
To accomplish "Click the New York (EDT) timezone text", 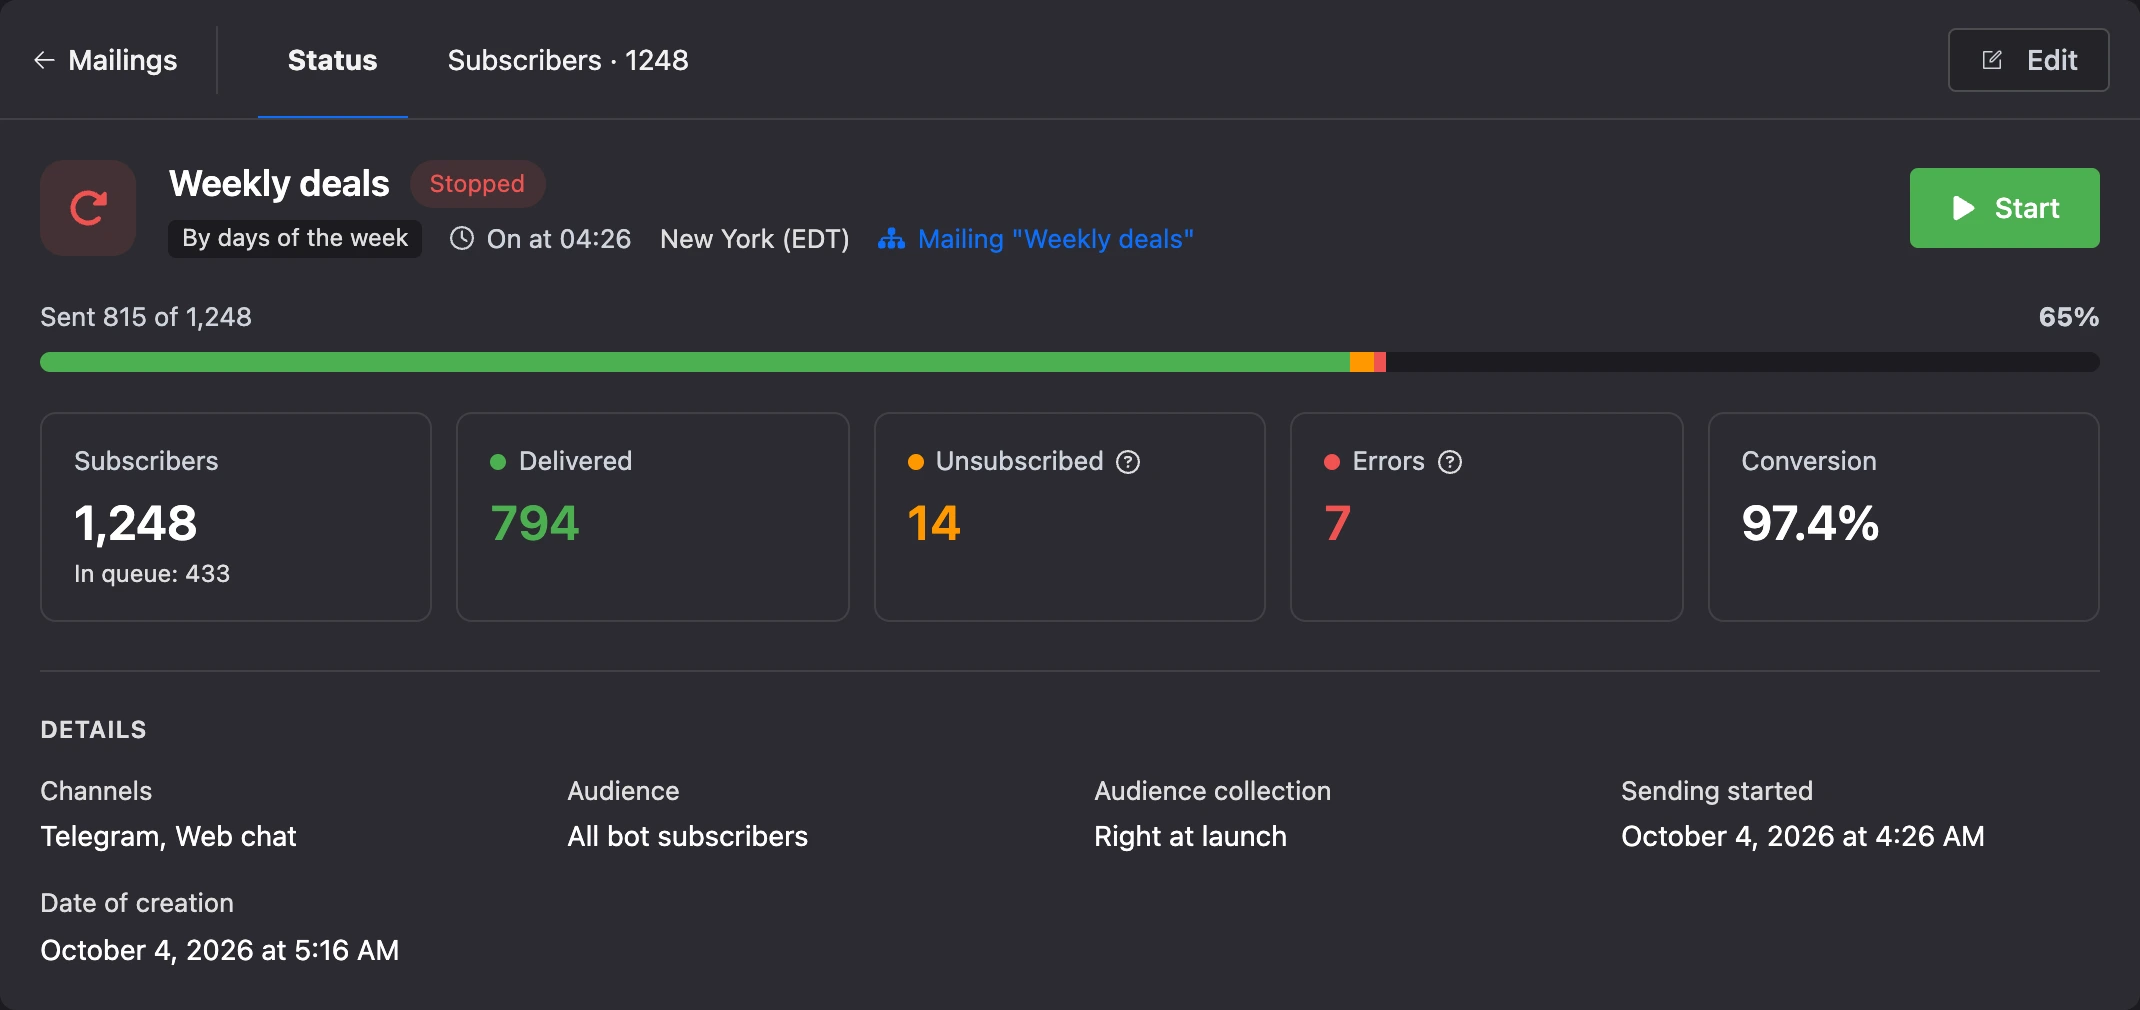I will pos(755,239).
